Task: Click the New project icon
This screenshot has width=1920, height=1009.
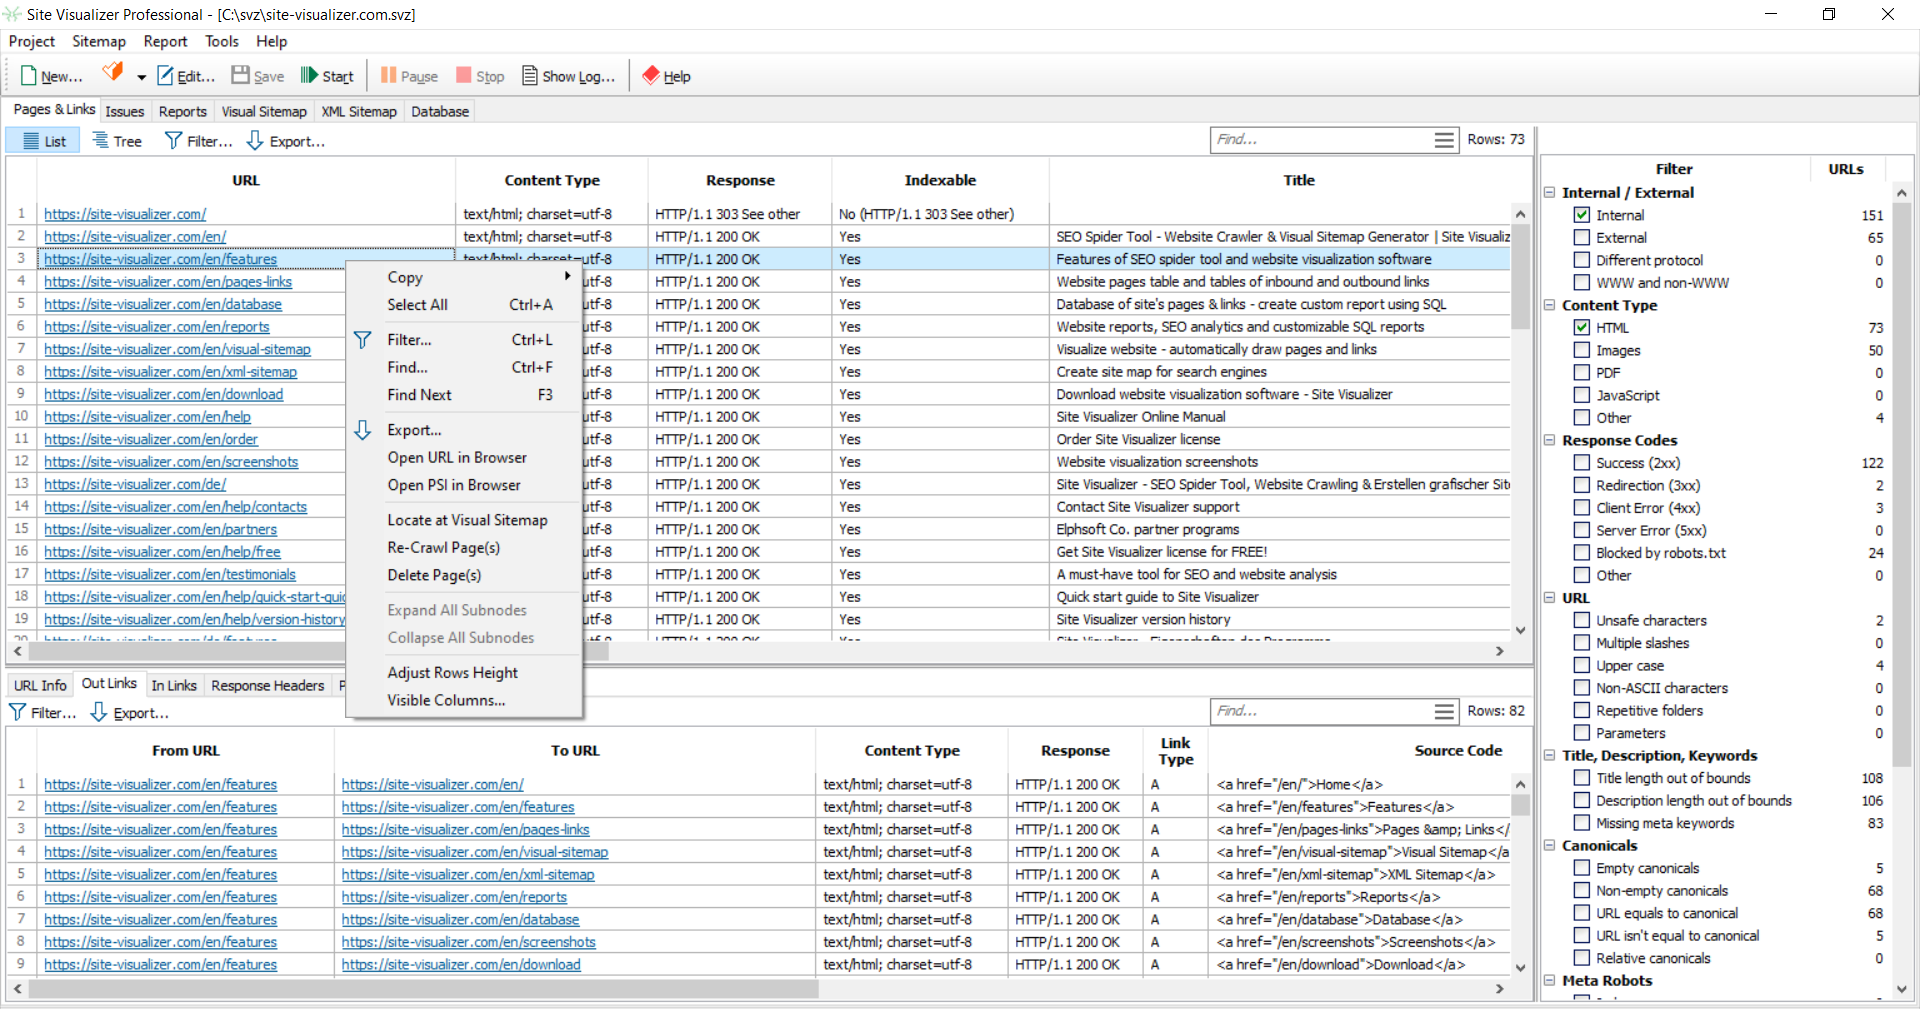Action: 29,76
